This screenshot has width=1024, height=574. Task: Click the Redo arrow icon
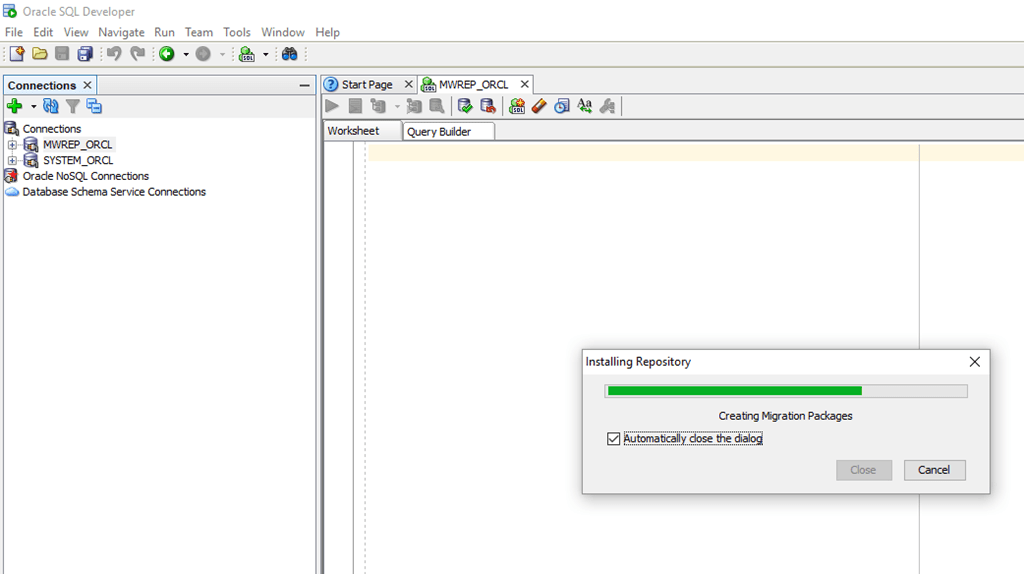137,54
